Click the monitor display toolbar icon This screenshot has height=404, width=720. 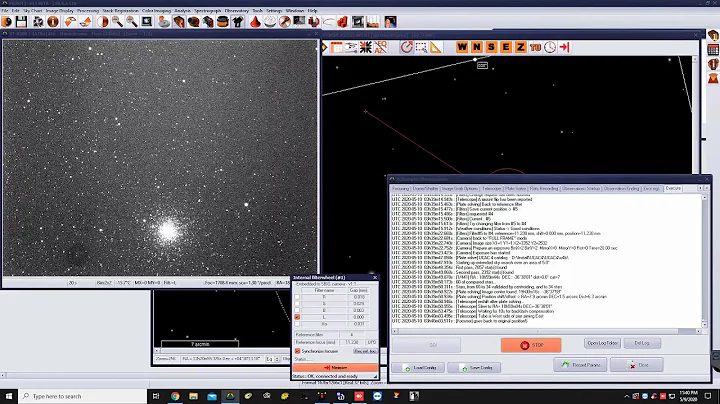[x=147, y=22]
